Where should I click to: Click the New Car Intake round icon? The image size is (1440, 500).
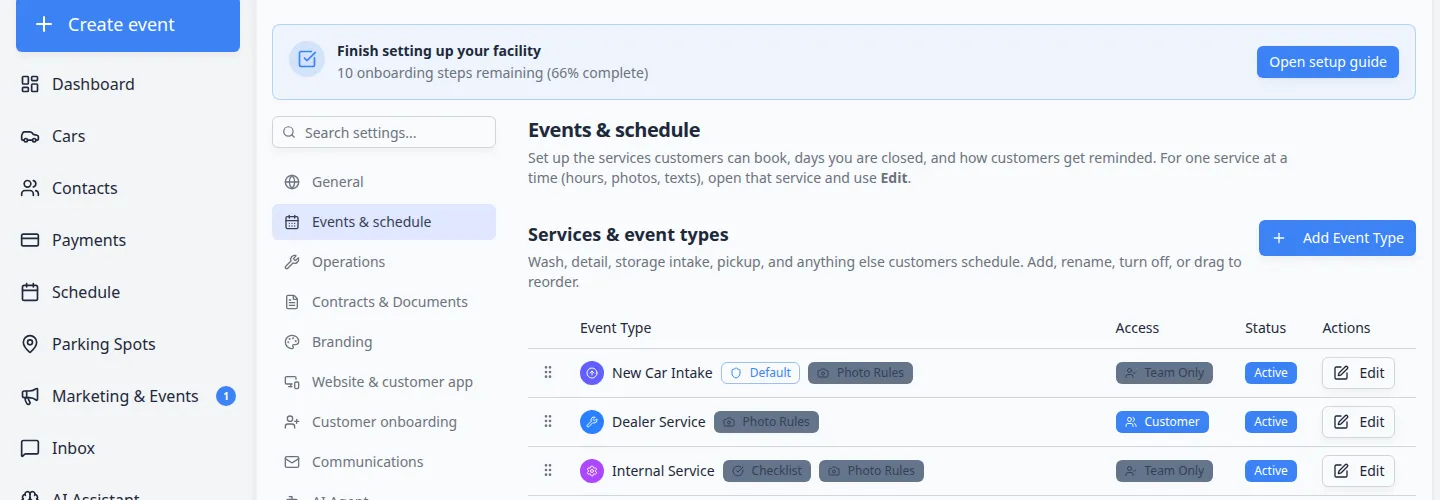point(592,373)
